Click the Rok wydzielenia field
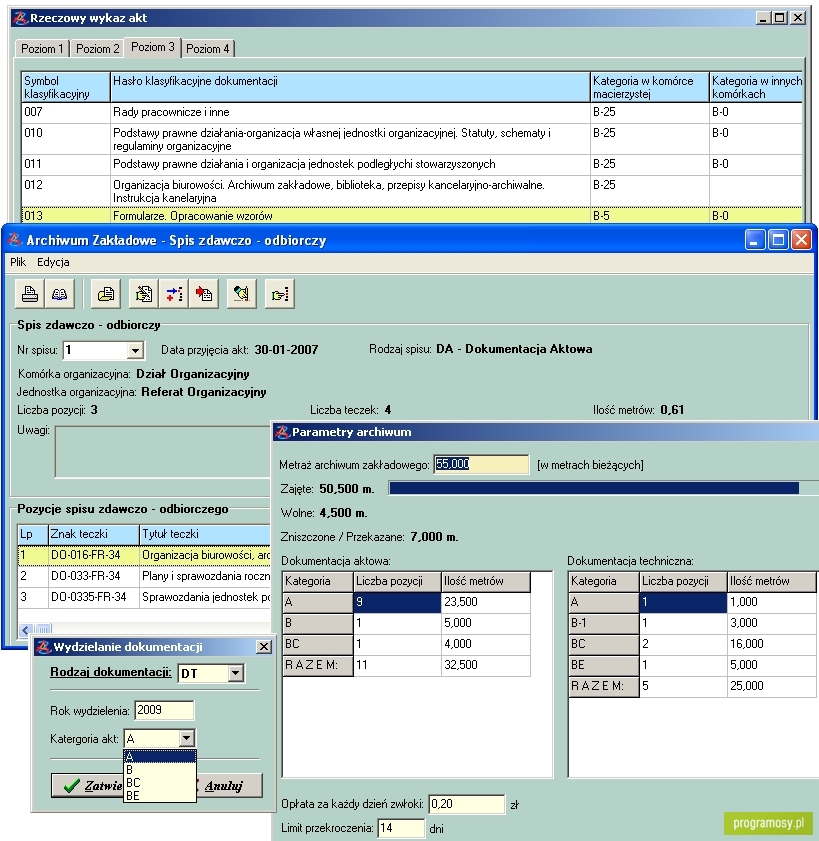Viewport: 819px width, 841px height. click(164, 711)
